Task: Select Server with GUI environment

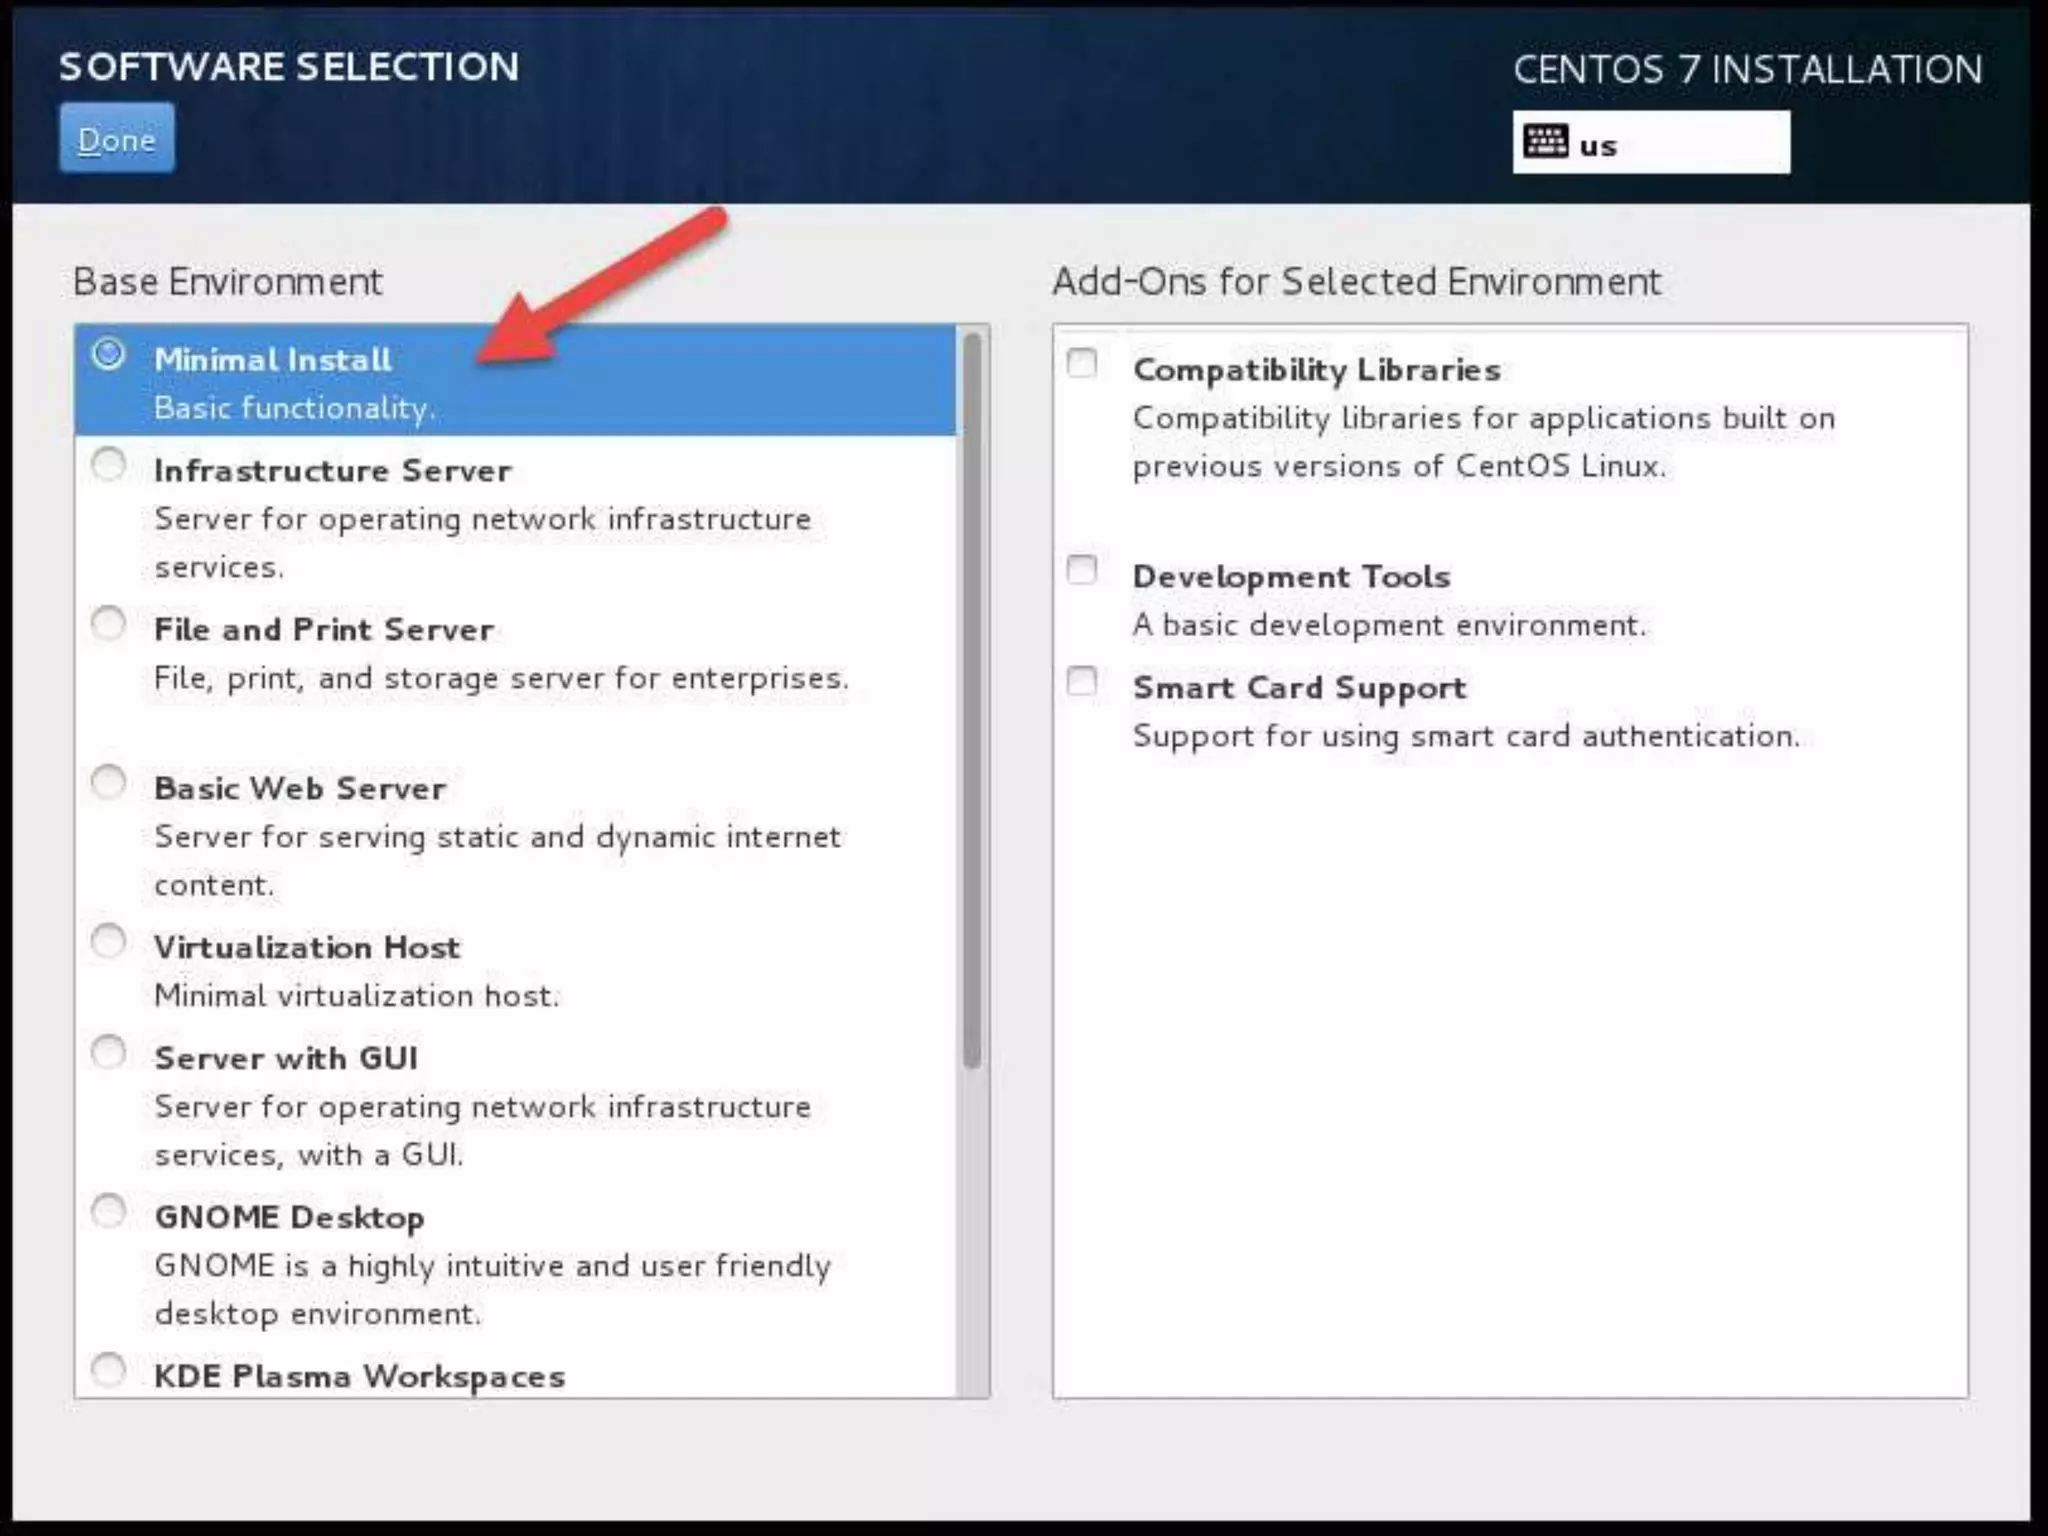Action: (x=108, y=1052)
